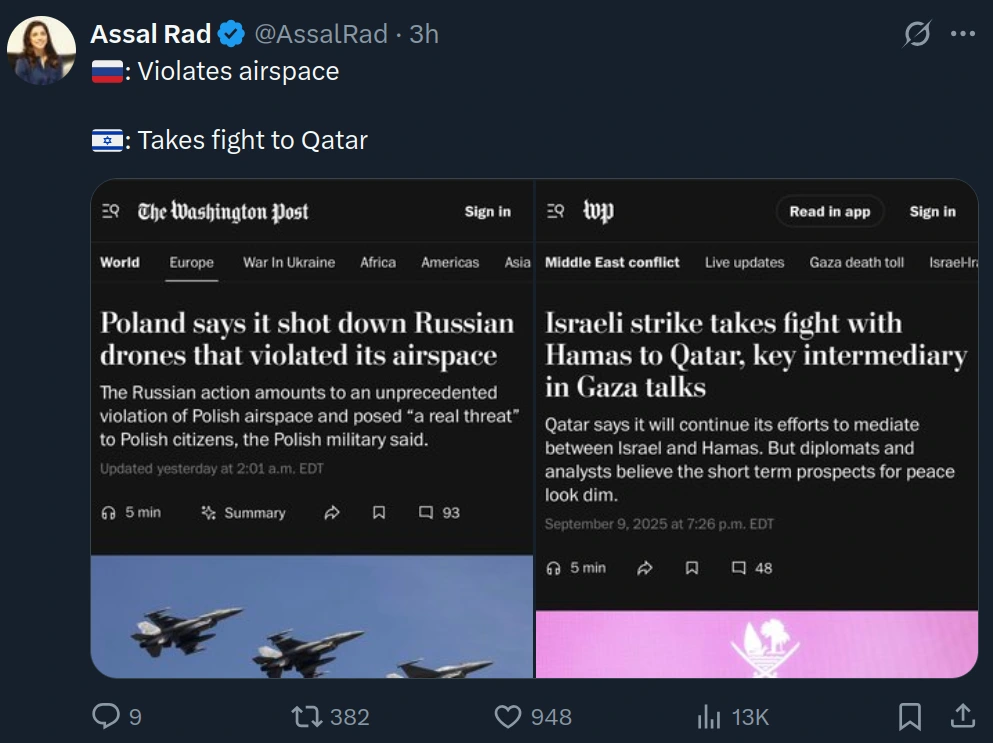993x743 pixels.
Task: Like the tweet with heart icon
Action: pos(509,716)
